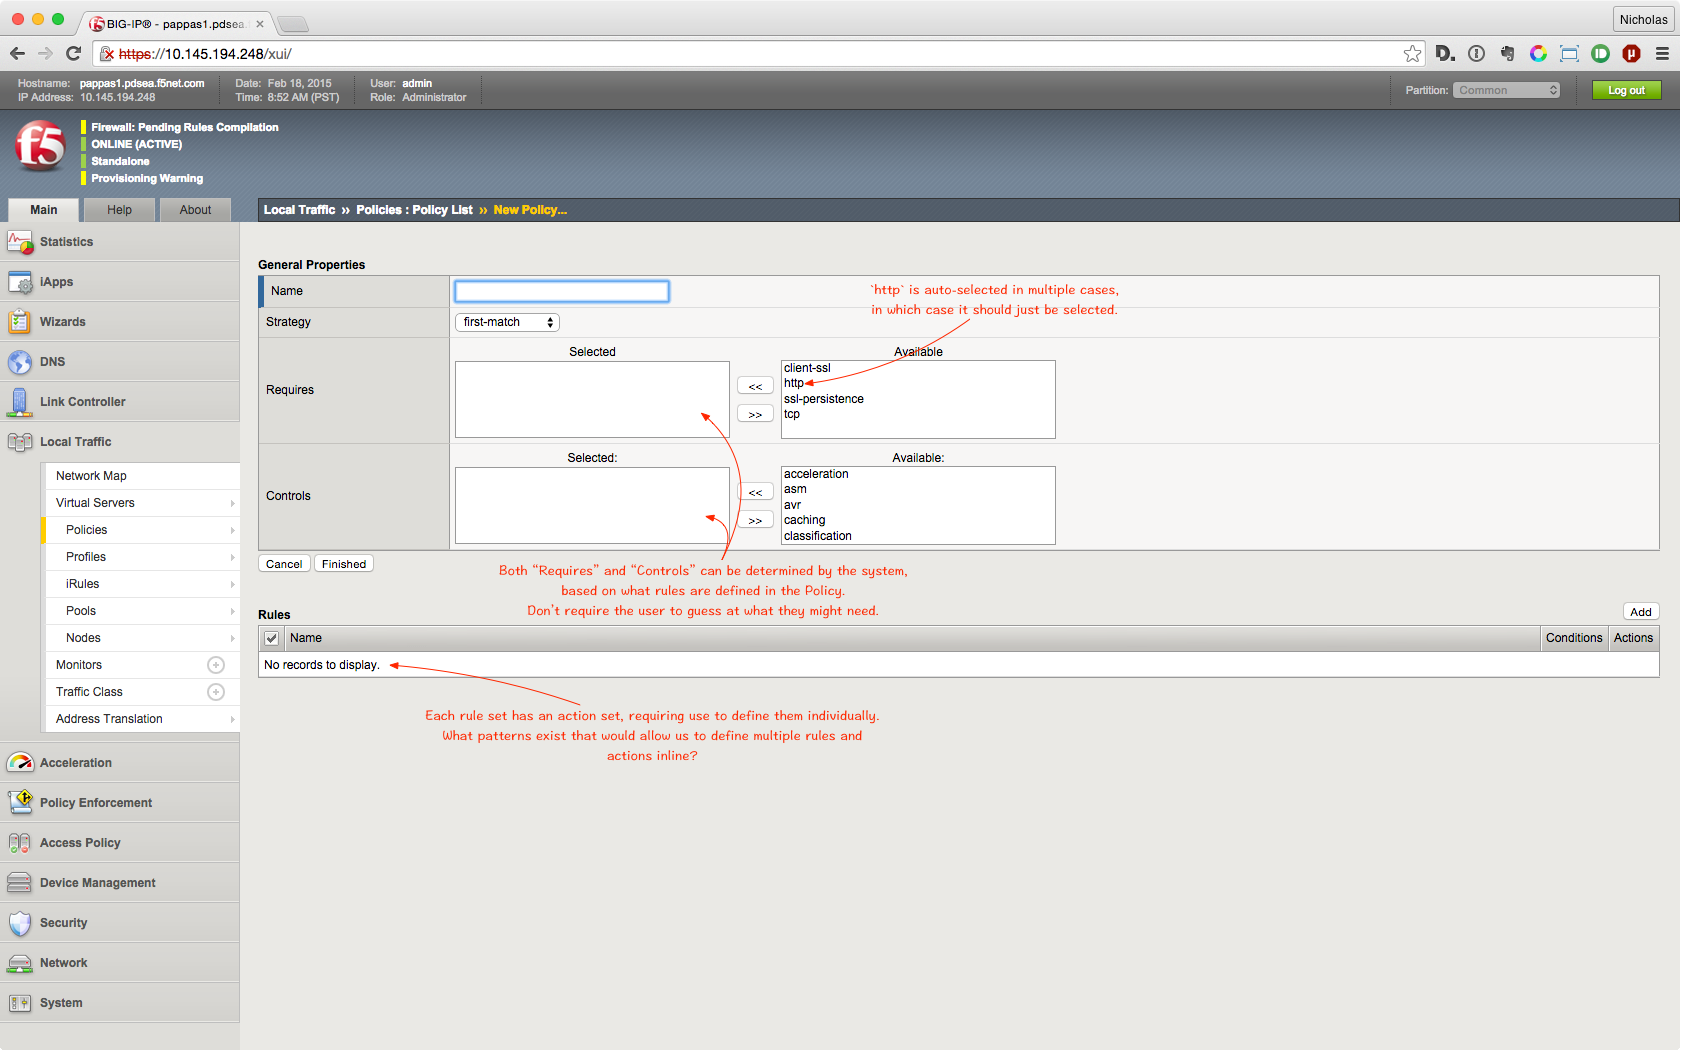Viewport: 1684px width, 1054px height.
Task: Open Device Management icon
Action: pyautogui.click(x=20, y=883)
